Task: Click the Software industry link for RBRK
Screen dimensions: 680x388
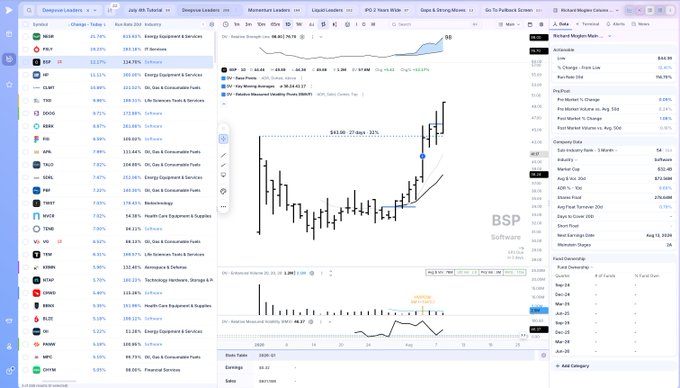Action: [153, 126]
